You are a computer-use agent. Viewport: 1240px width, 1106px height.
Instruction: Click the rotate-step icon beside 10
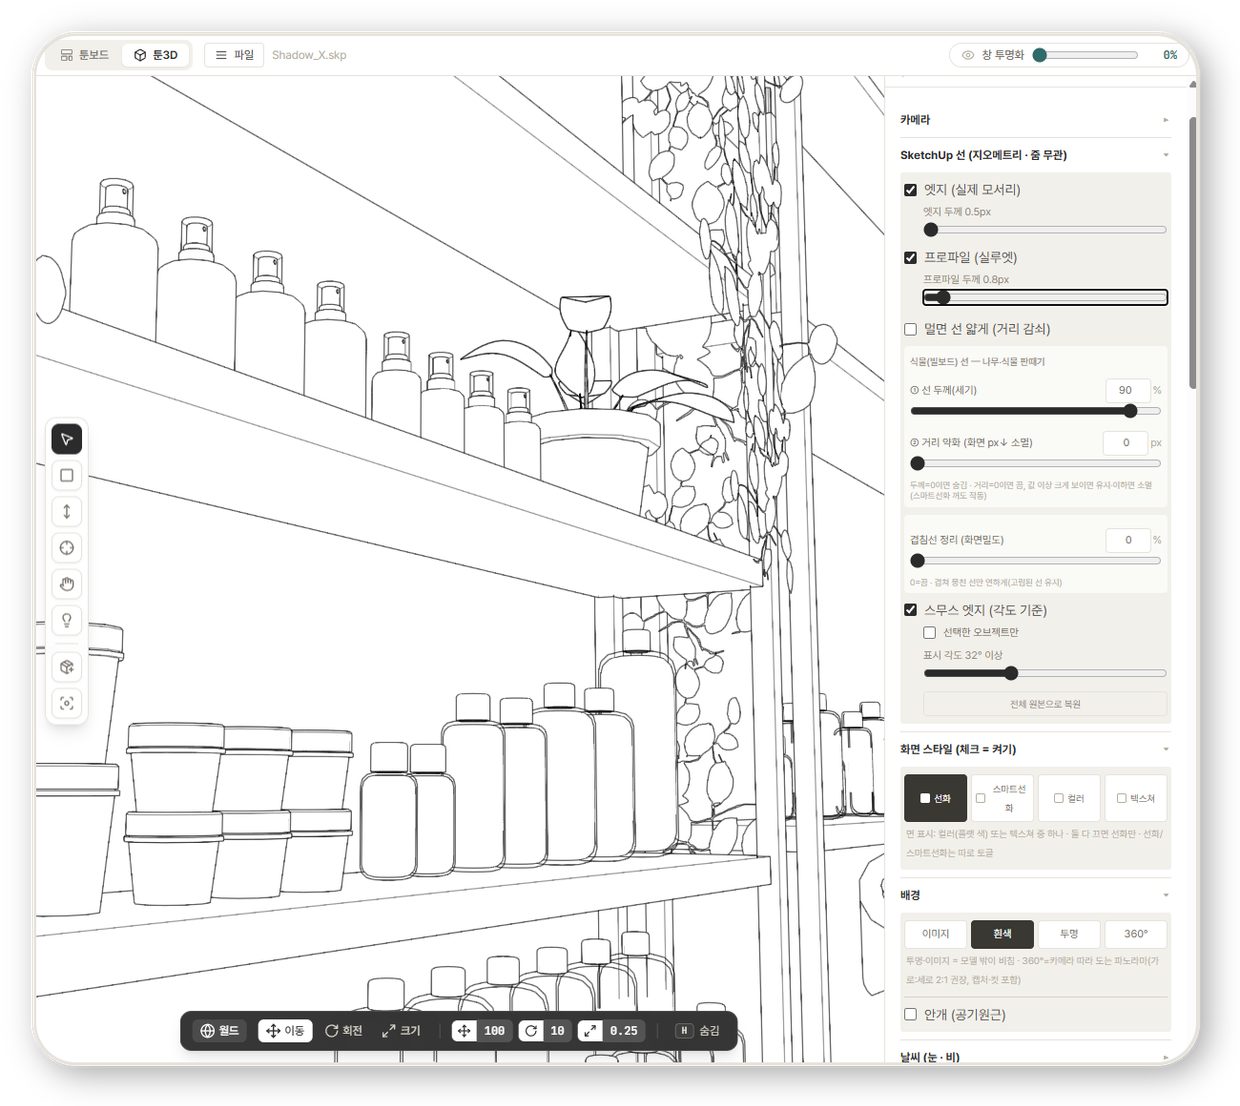click(531, 1030)
